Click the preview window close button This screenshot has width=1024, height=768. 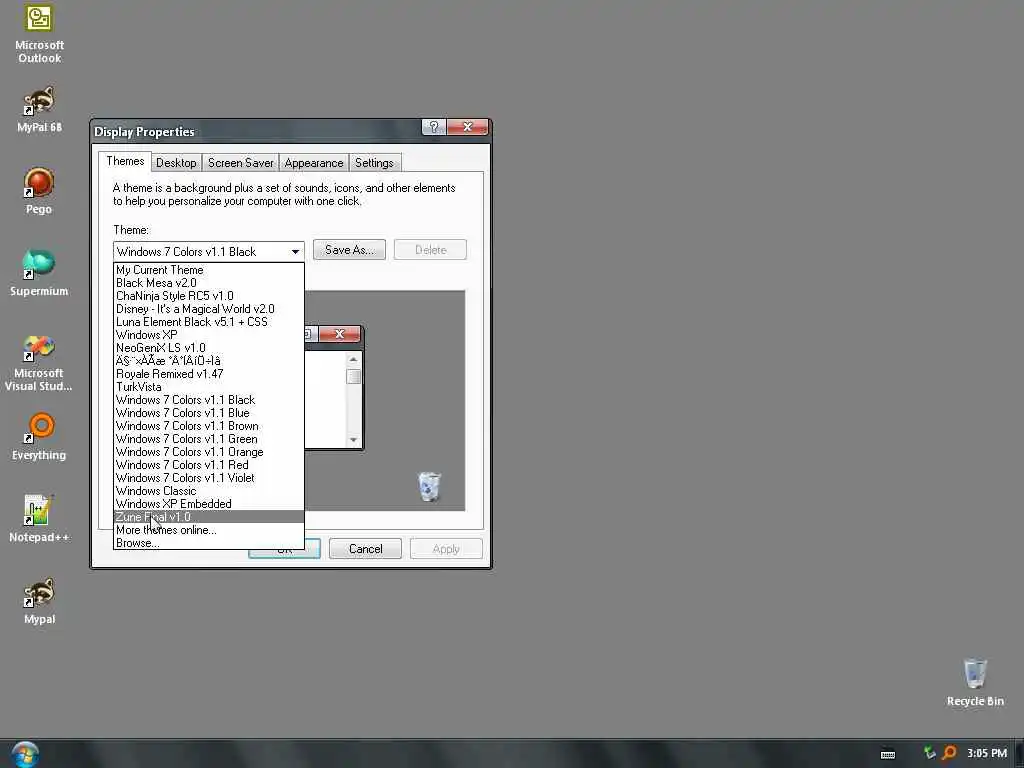(339, 334)
